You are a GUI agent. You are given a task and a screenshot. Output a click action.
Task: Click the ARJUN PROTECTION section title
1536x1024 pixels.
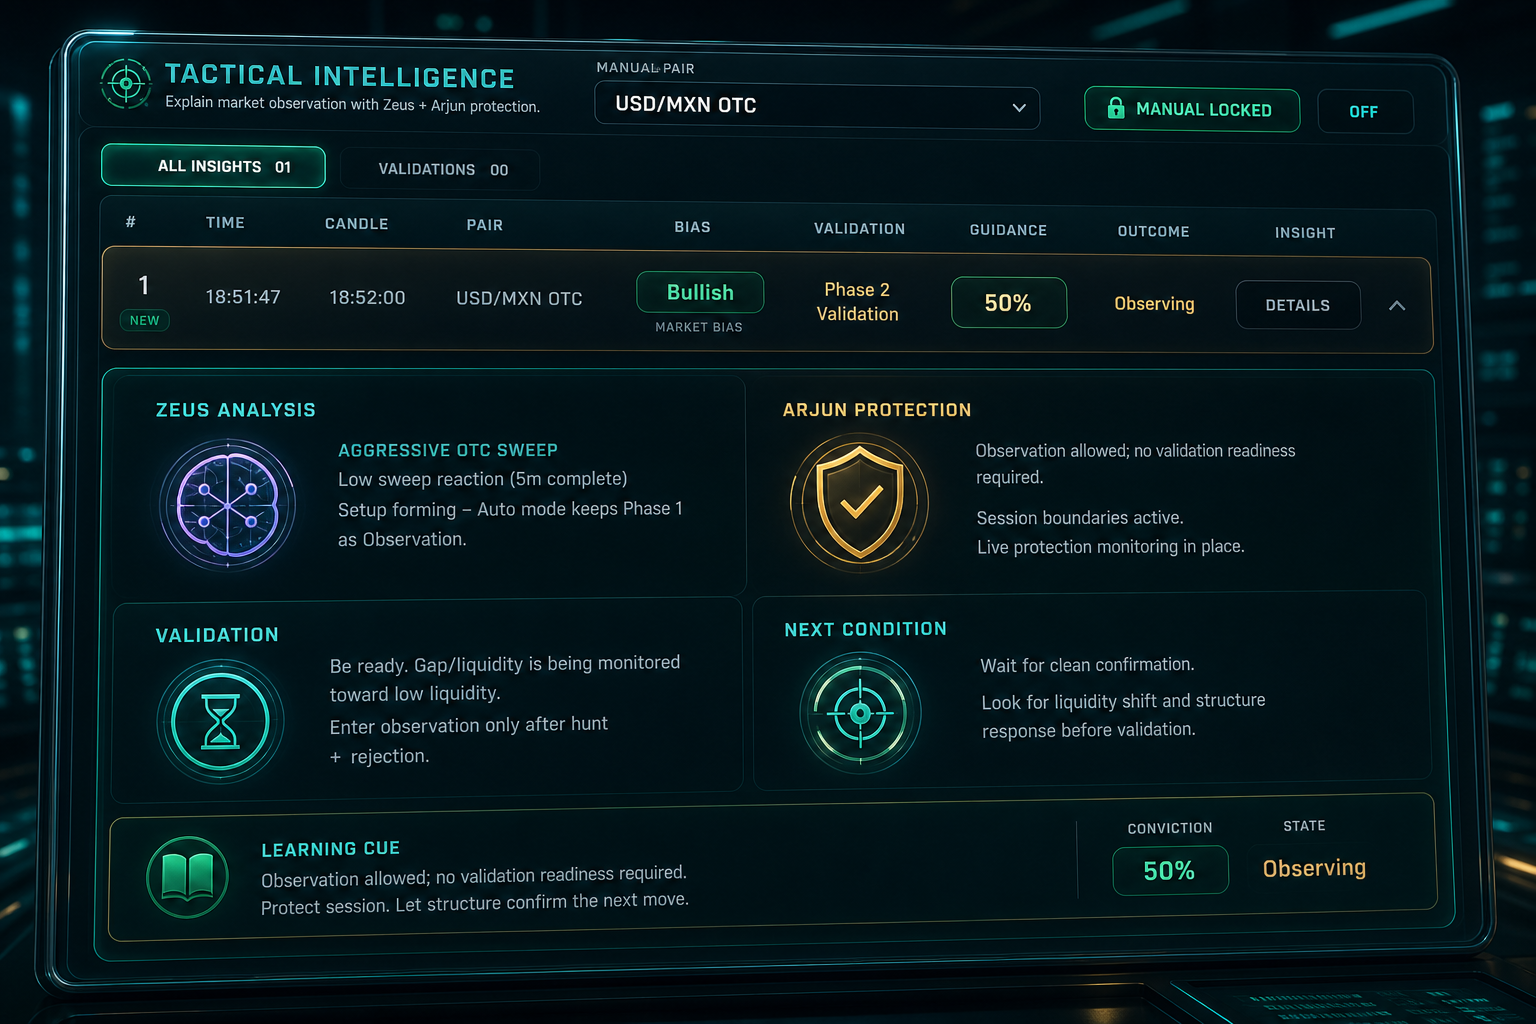coord(877,410)
